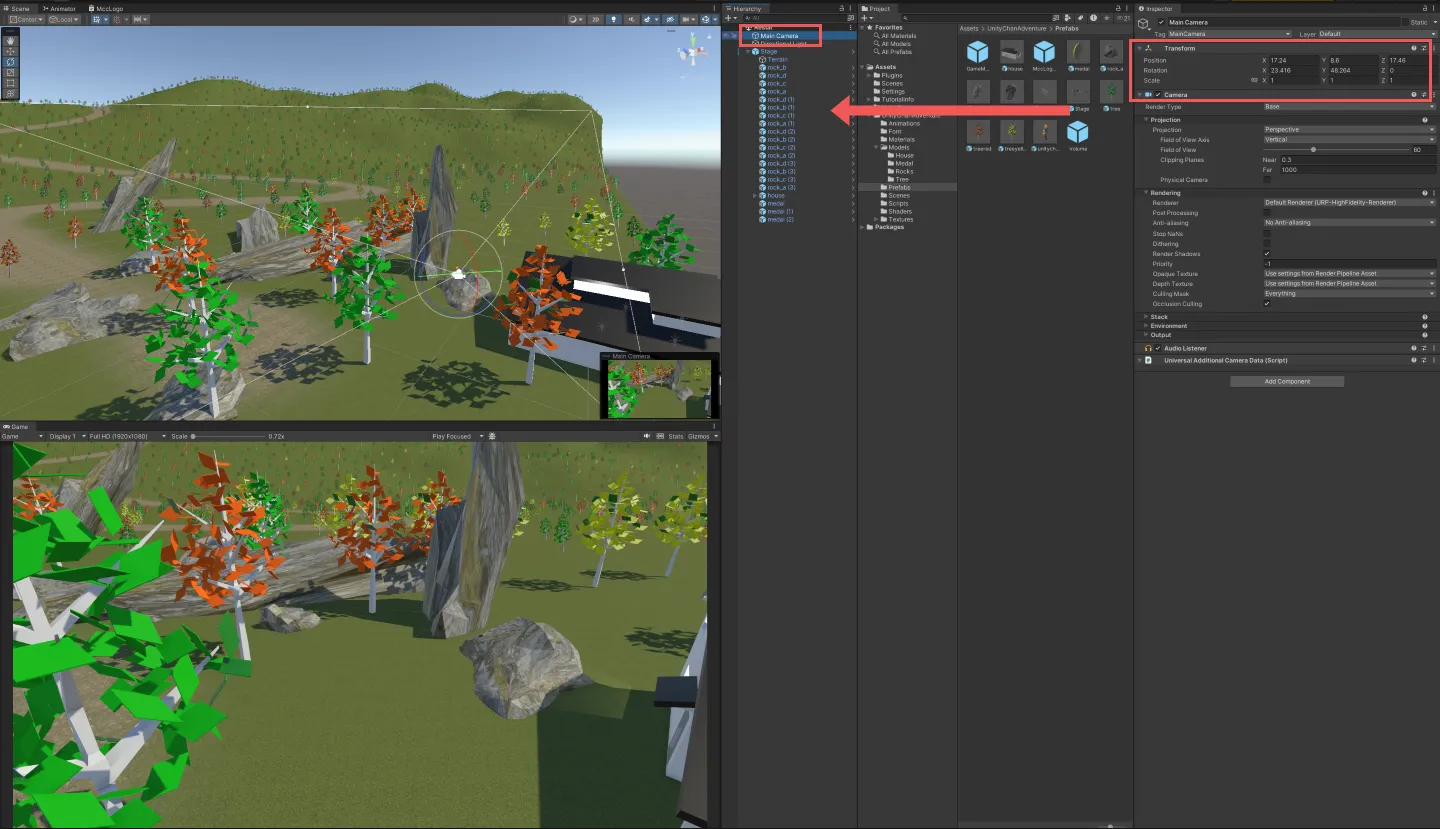Click the Volume asset cube icon
1440x829 pixels.
coord(1077,133)
